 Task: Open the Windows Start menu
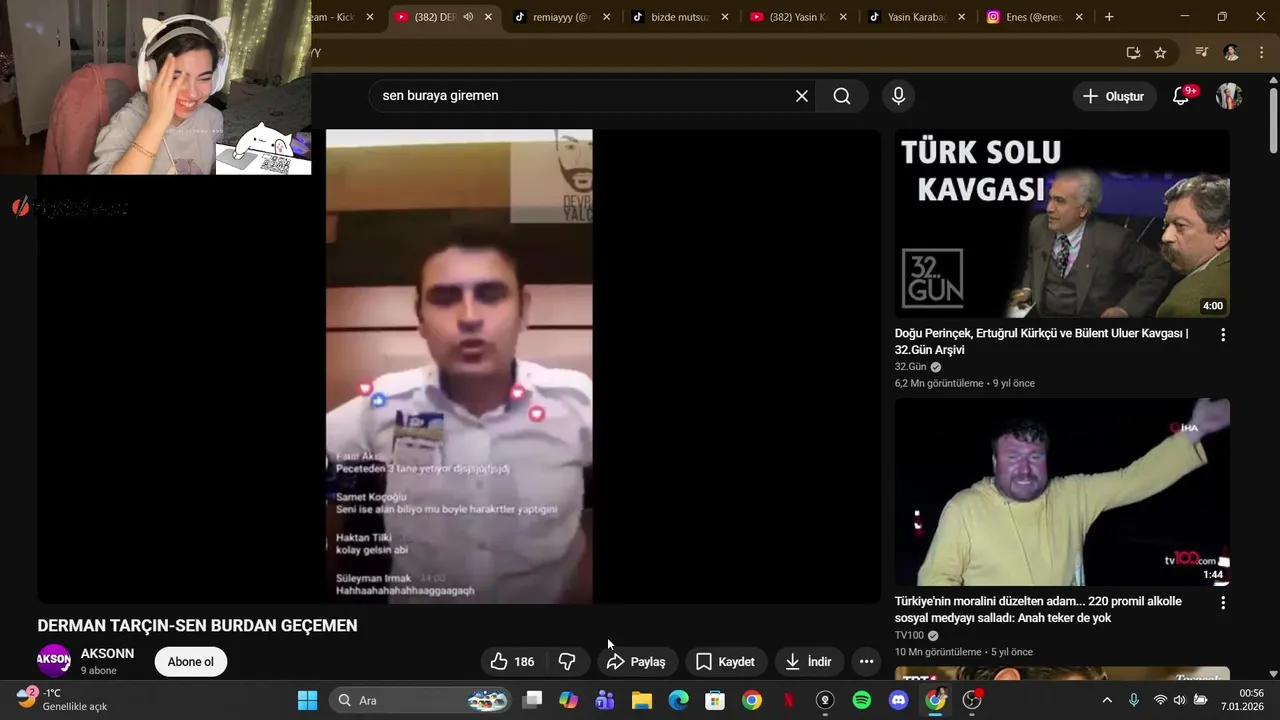pyautogui.click(x=307, y=700)
